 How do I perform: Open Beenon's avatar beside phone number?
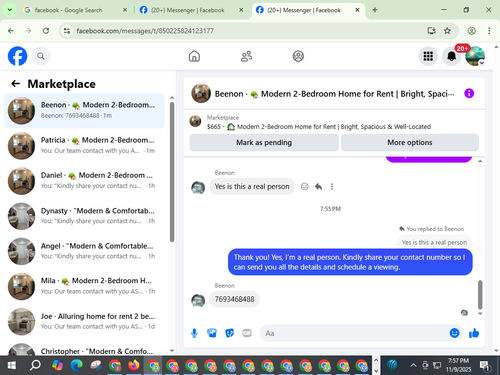198,300
